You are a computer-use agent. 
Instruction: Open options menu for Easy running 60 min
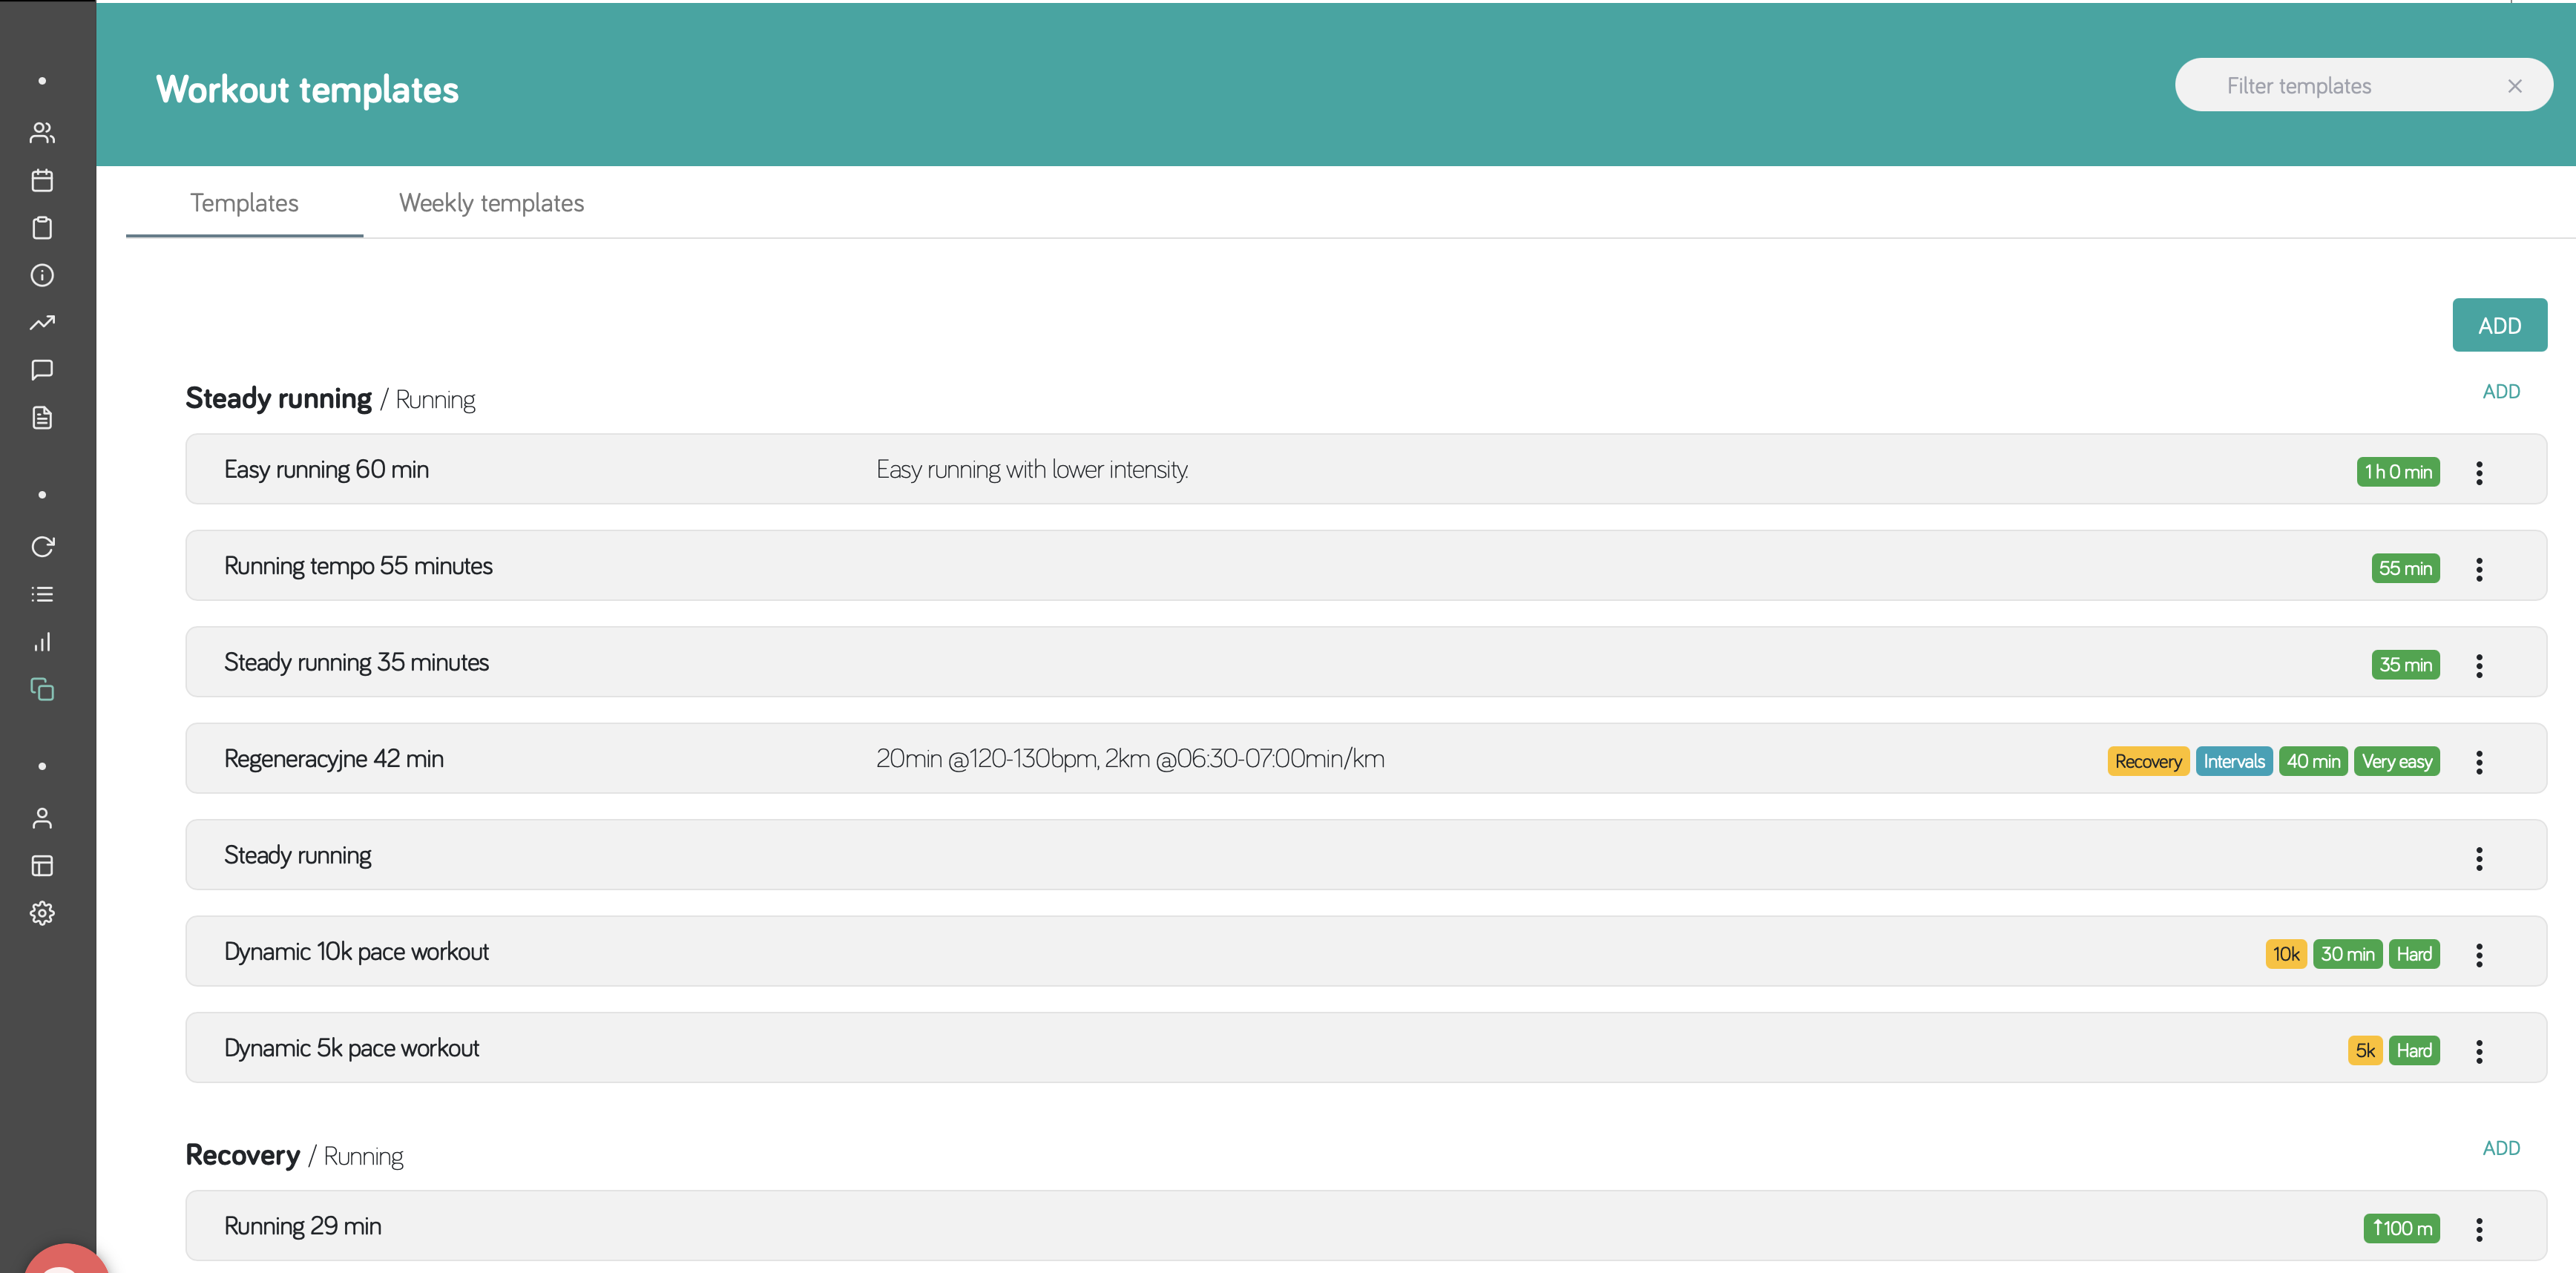tap(2479, 472)
